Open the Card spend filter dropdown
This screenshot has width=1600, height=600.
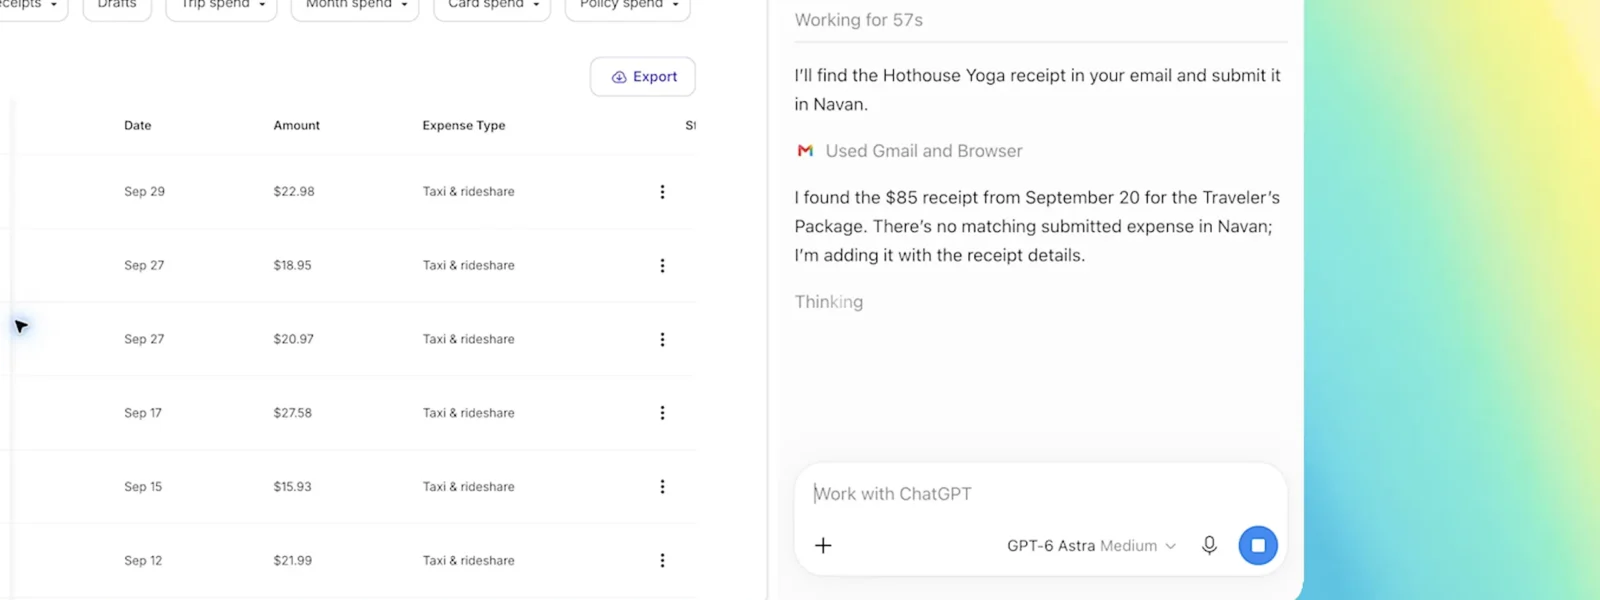point(492,6)
